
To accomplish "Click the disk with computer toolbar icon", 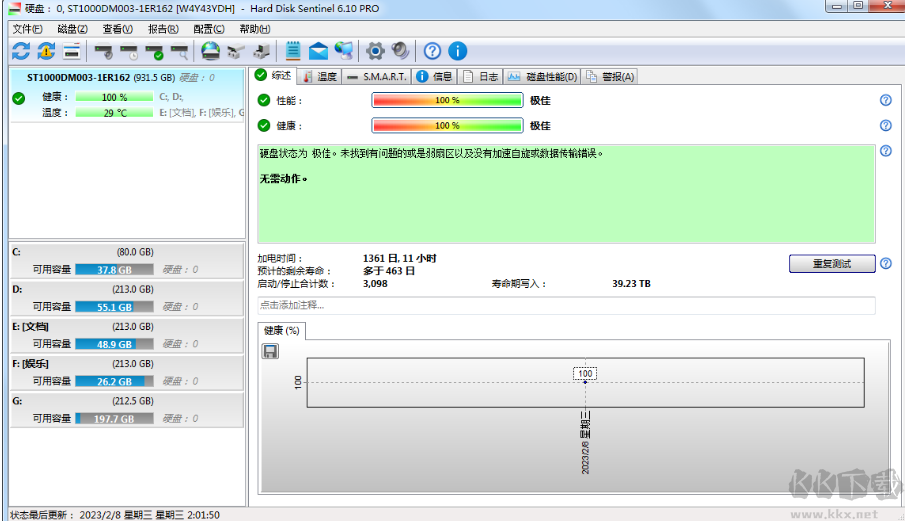I will tap(261, 51).
